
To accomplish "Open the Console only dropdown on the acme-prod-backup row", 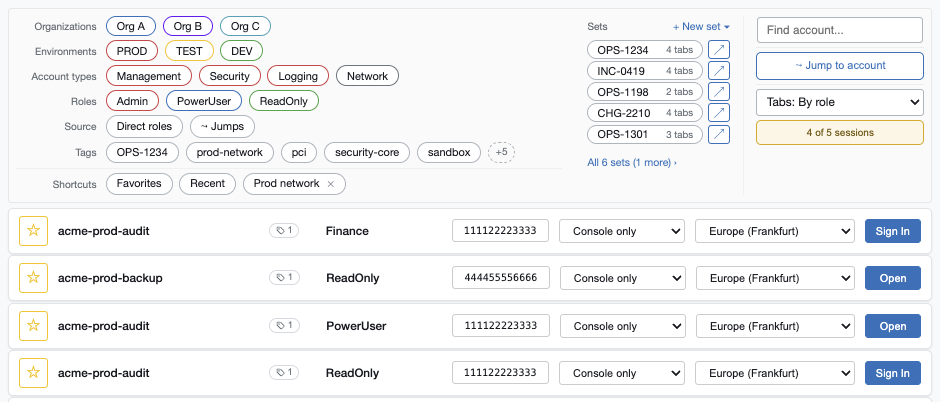I will click(x=622, y=278).
